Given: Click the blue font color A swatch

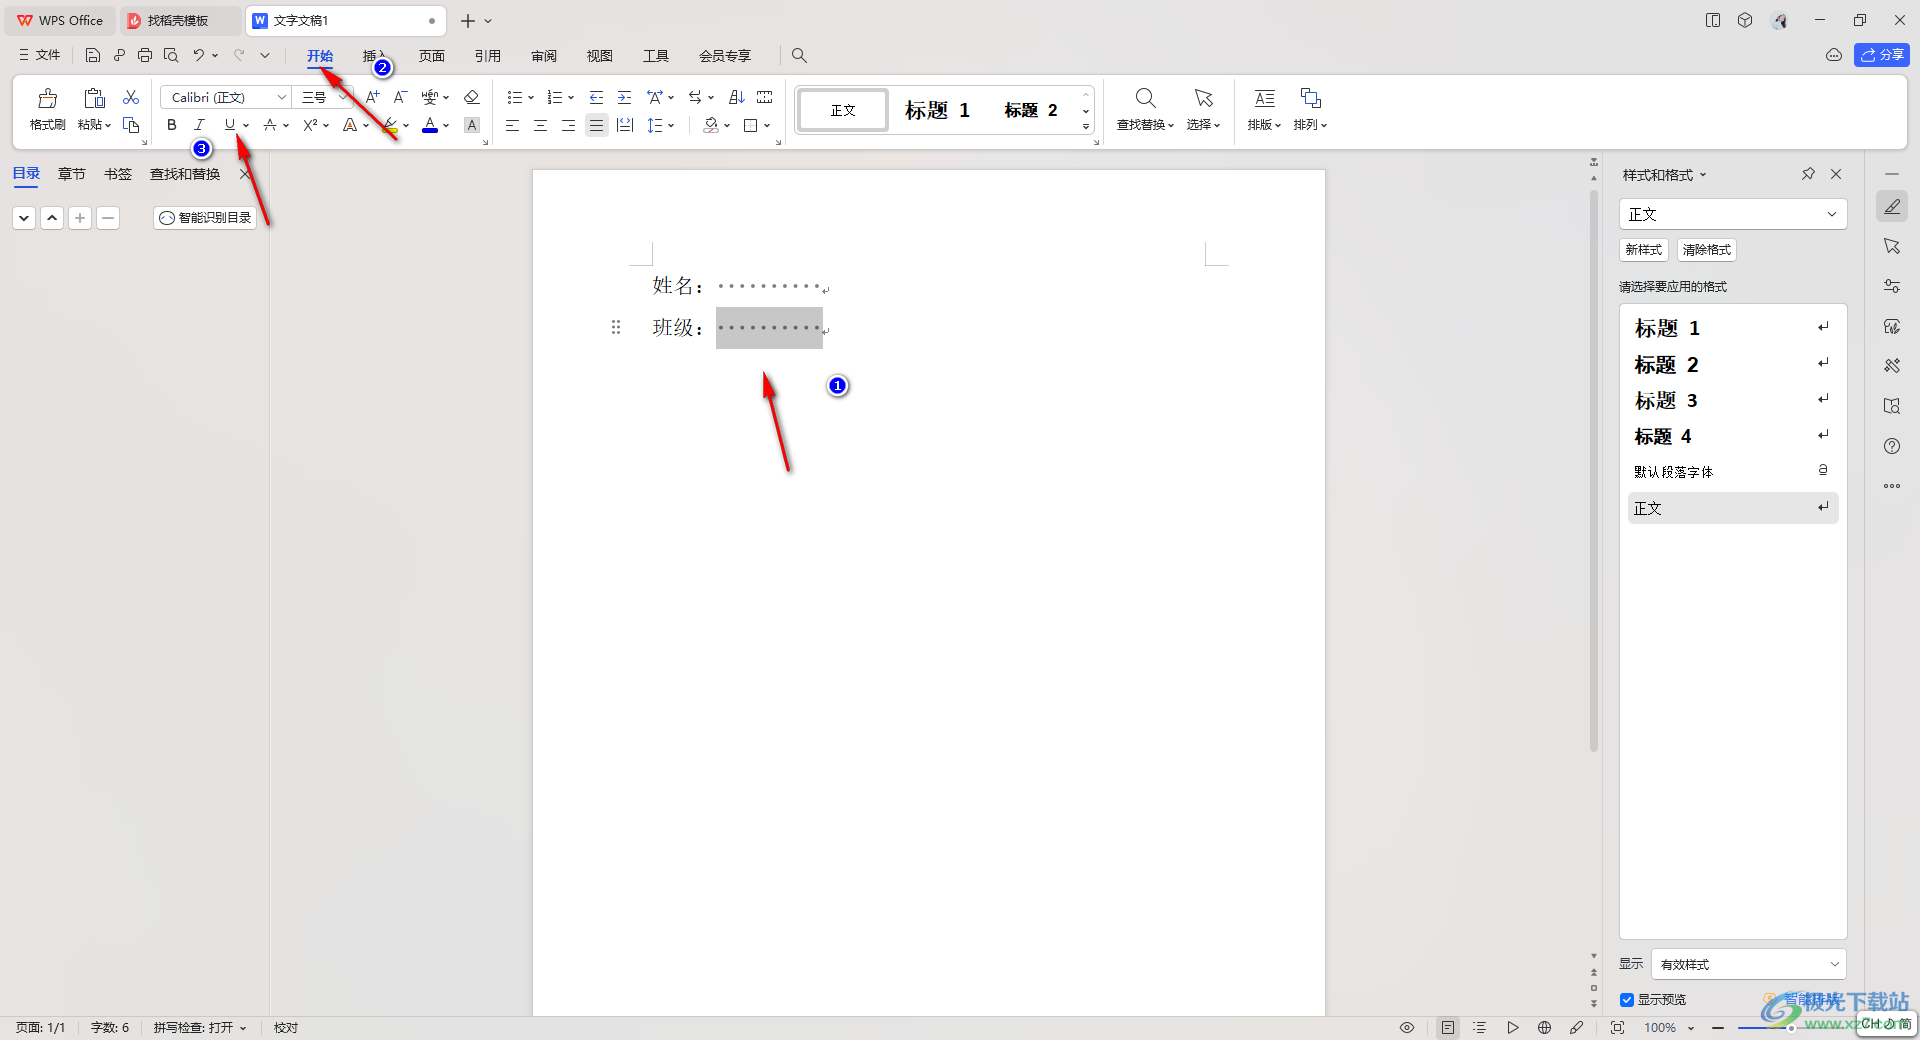Looking at the screenshot, I should click(x=430, y=125).
